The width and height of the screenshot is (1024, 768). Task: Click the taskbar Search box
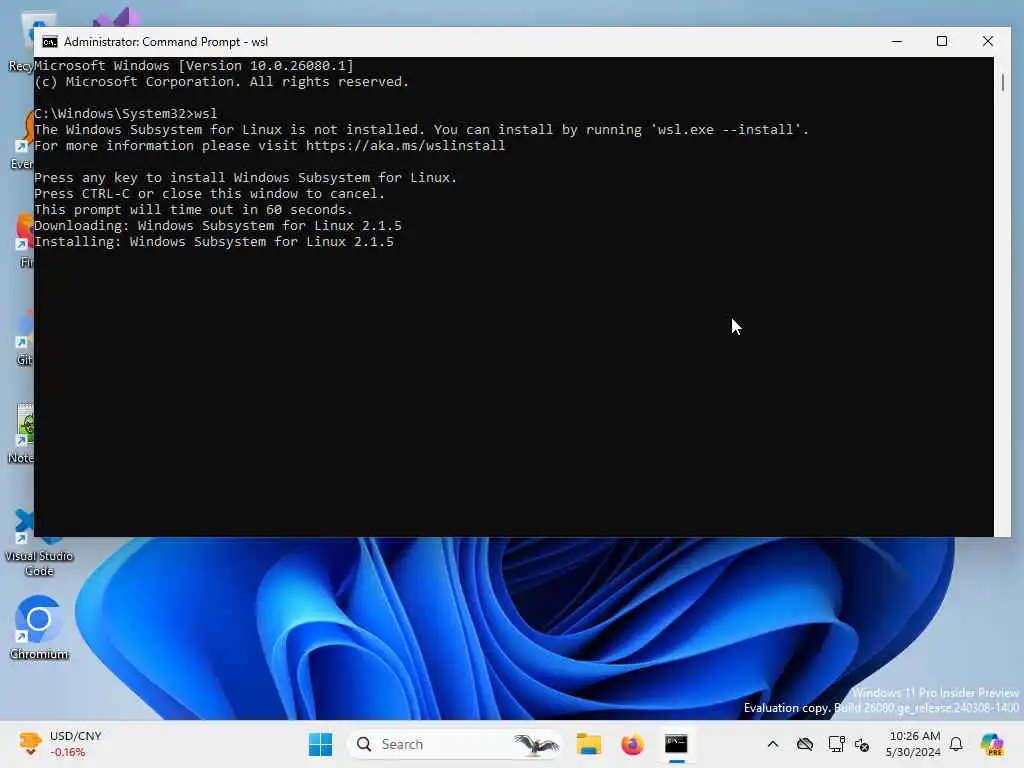click(x=455, y=744)
